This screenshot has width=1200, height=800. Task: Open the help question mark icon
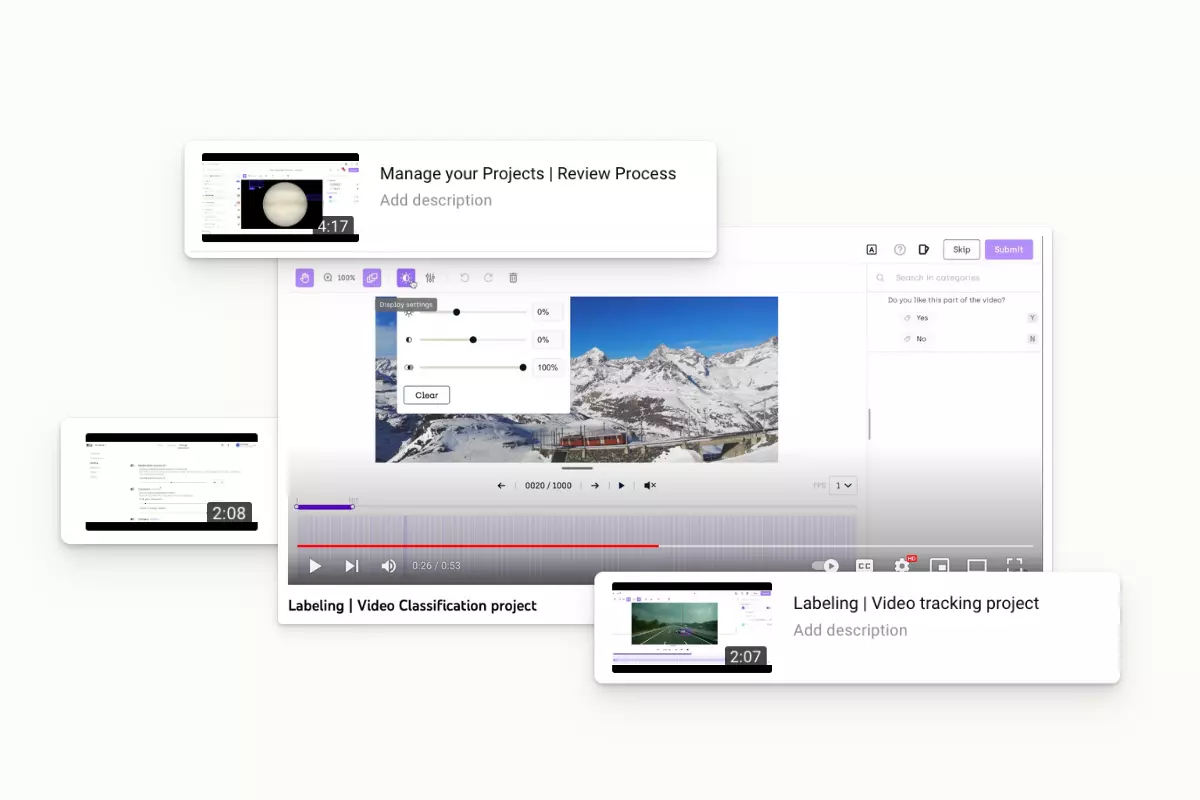coord(900,250)
